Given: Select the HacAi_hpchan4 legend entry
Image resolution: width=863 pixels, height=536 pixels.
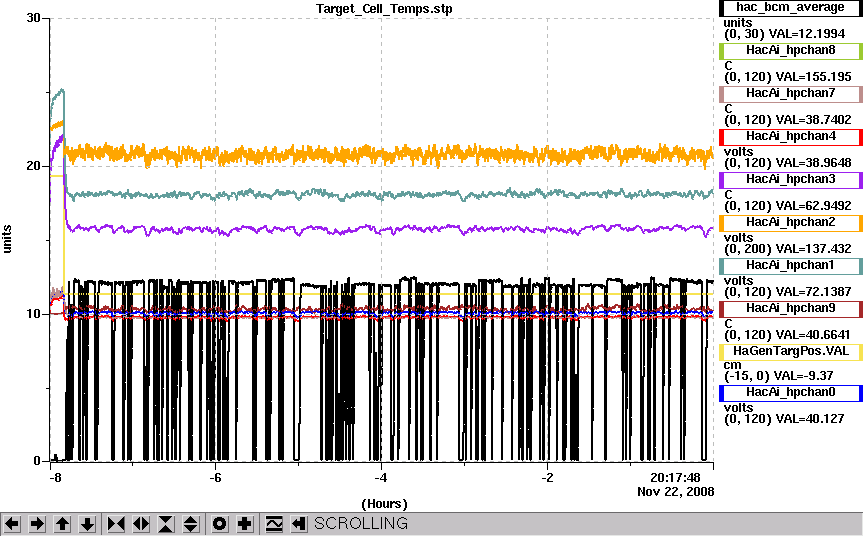Looking at the screenshot, I should coord(790,136).
